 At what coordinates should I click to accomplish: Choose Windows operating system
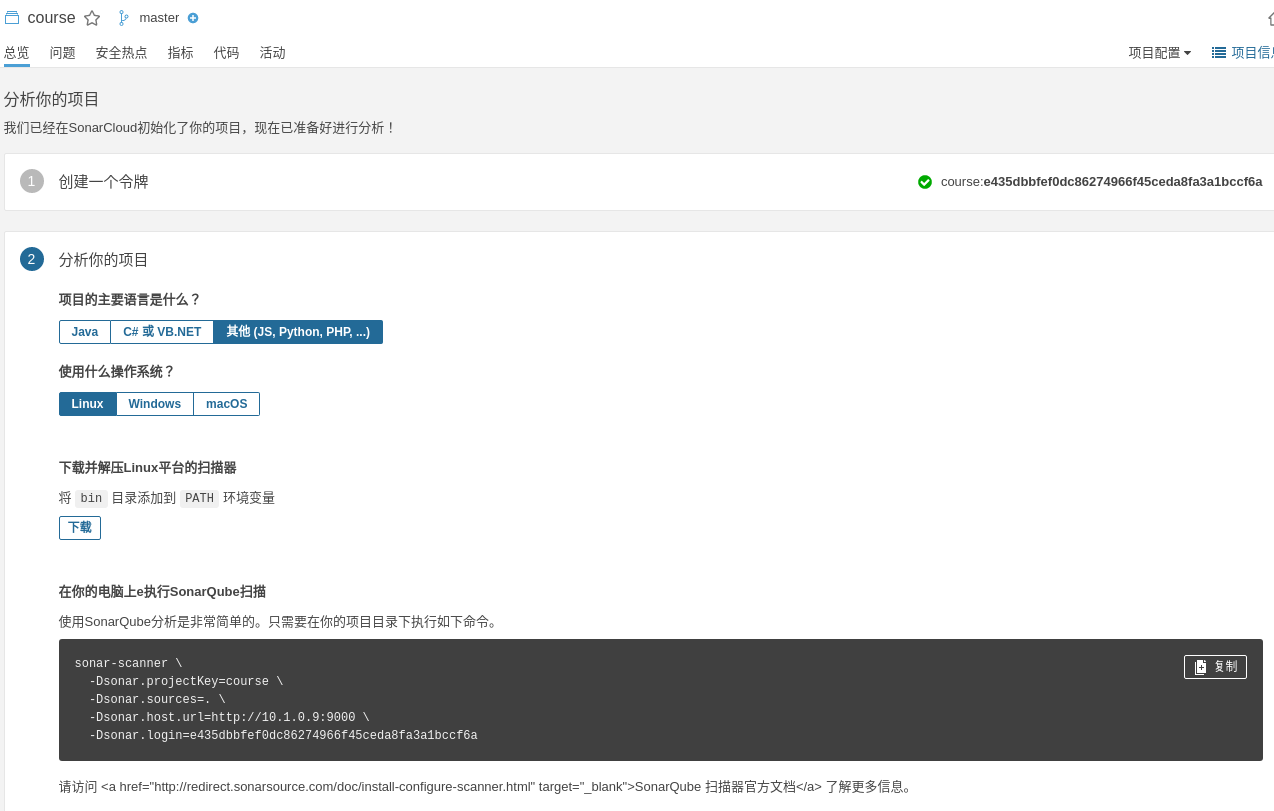155,404
